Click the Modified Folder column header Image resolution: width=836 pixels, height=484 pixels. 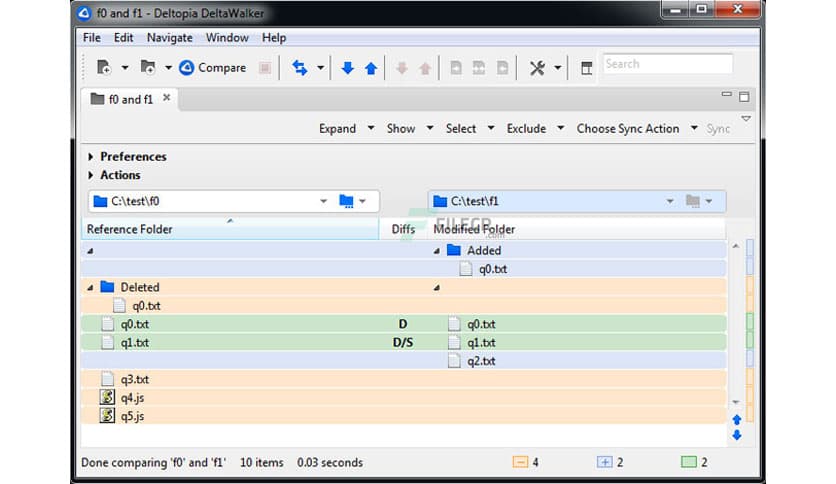pyautogui.click(x=576, y=229)
